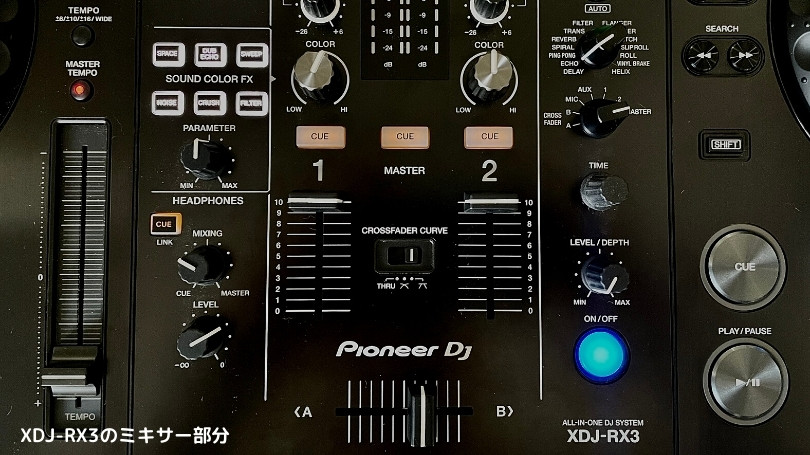Flip the Crossfader Curve switch
810x455 pixels.
404,255
